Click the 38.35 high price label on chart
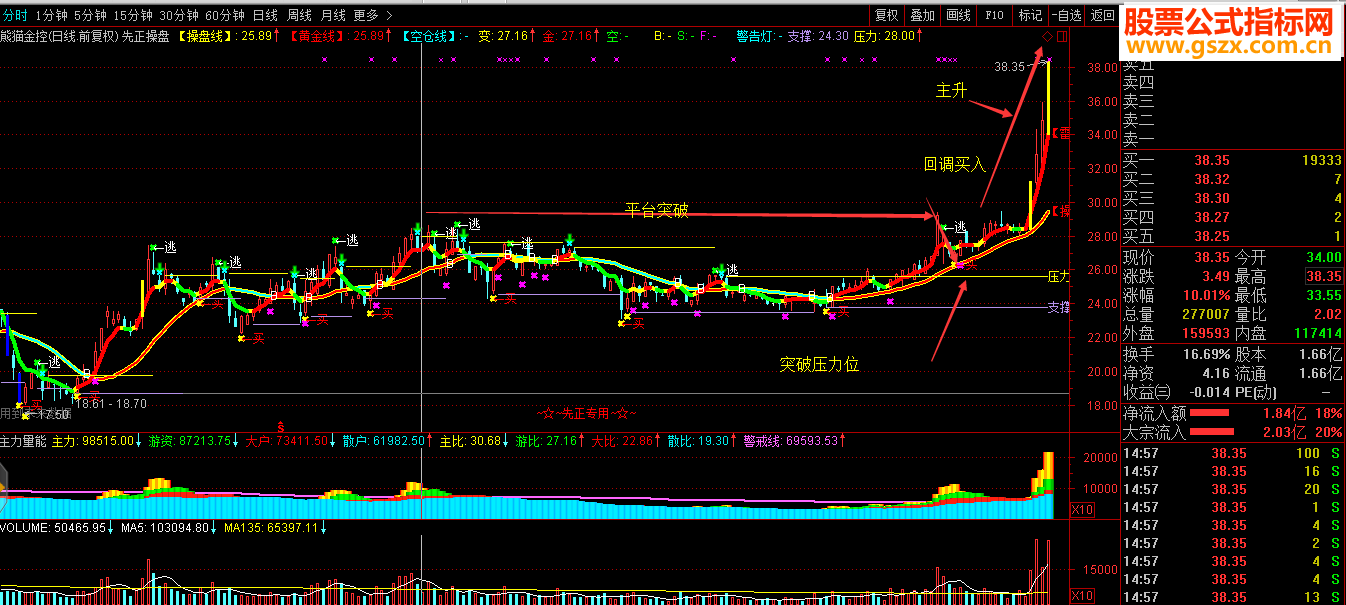 [x=1010, y=67]
